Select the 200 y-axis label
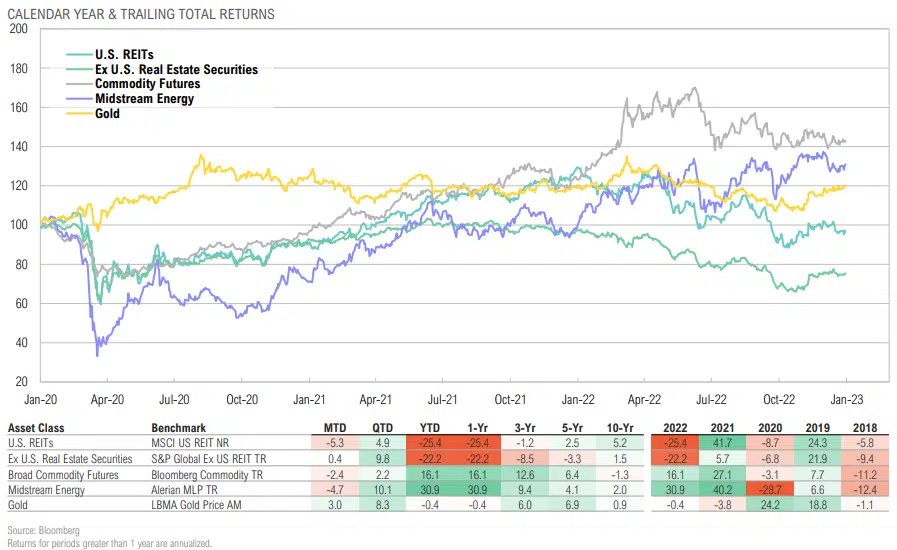The width and height of the screenshot is (897, 550). tap(19, 29)
